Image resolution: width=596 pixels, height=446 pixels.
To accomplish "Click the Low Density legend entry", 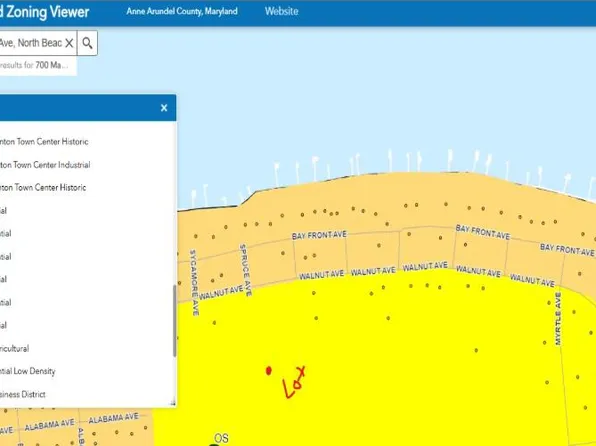I will pos(27,371).
